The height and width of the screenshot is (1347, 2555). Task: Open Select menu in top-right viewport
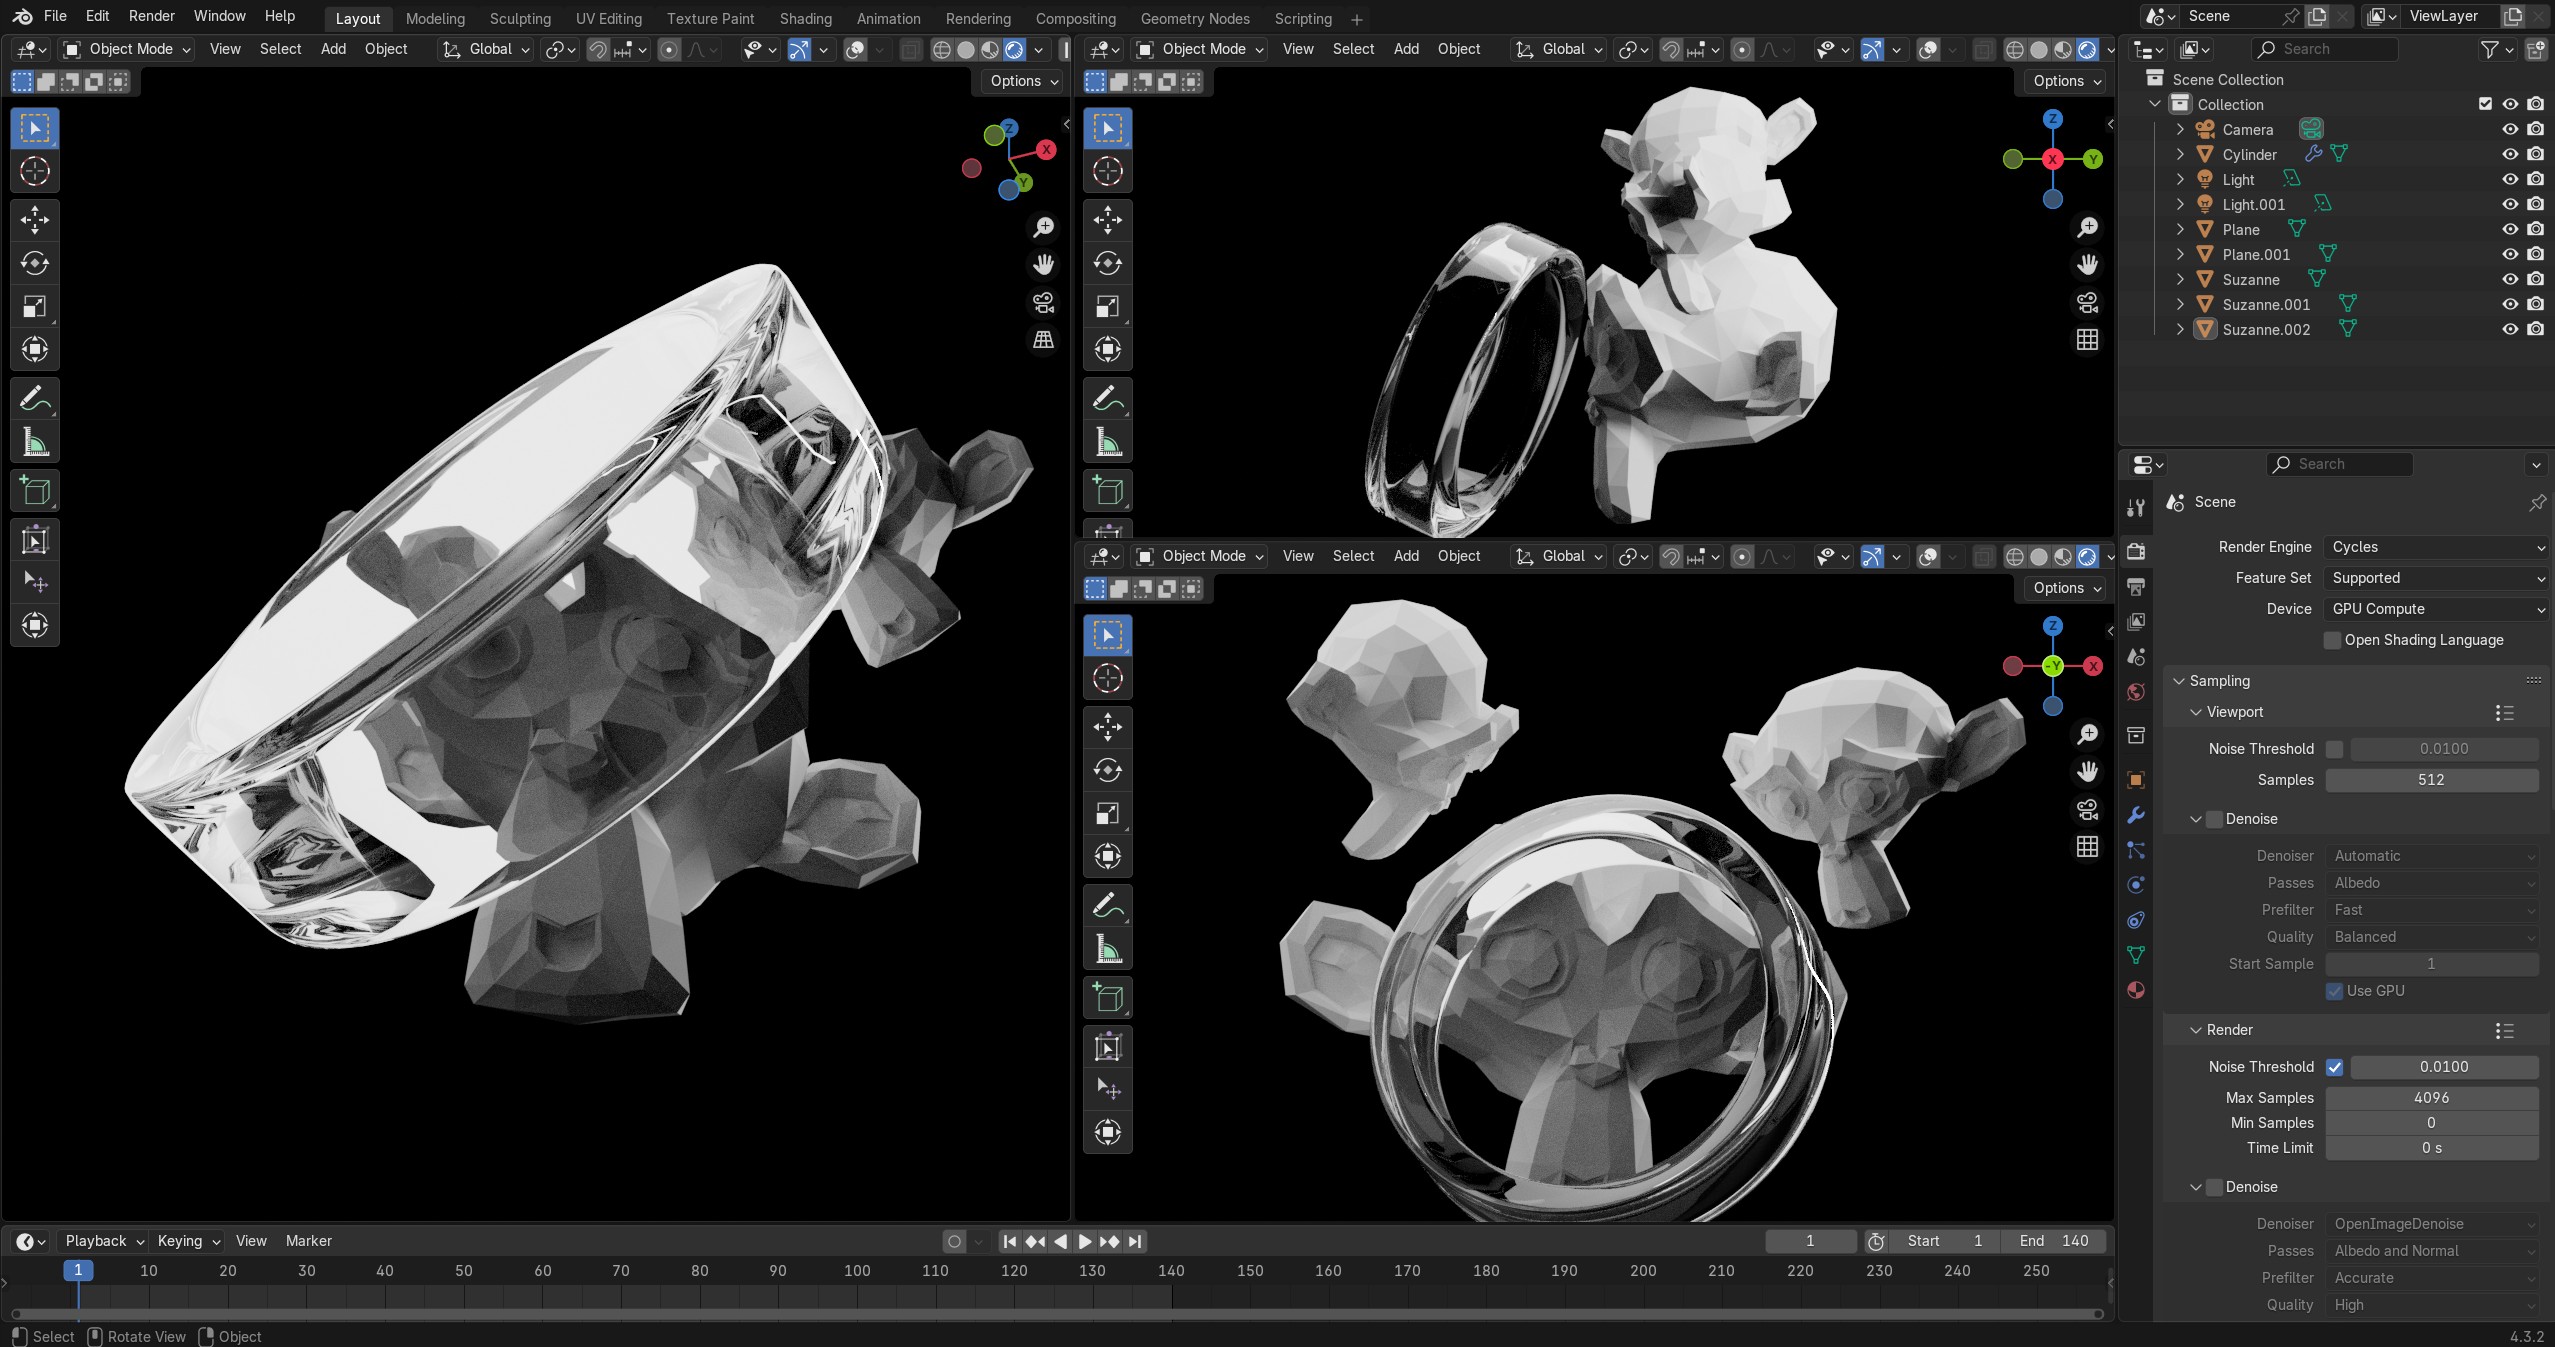coord(1353,49)
